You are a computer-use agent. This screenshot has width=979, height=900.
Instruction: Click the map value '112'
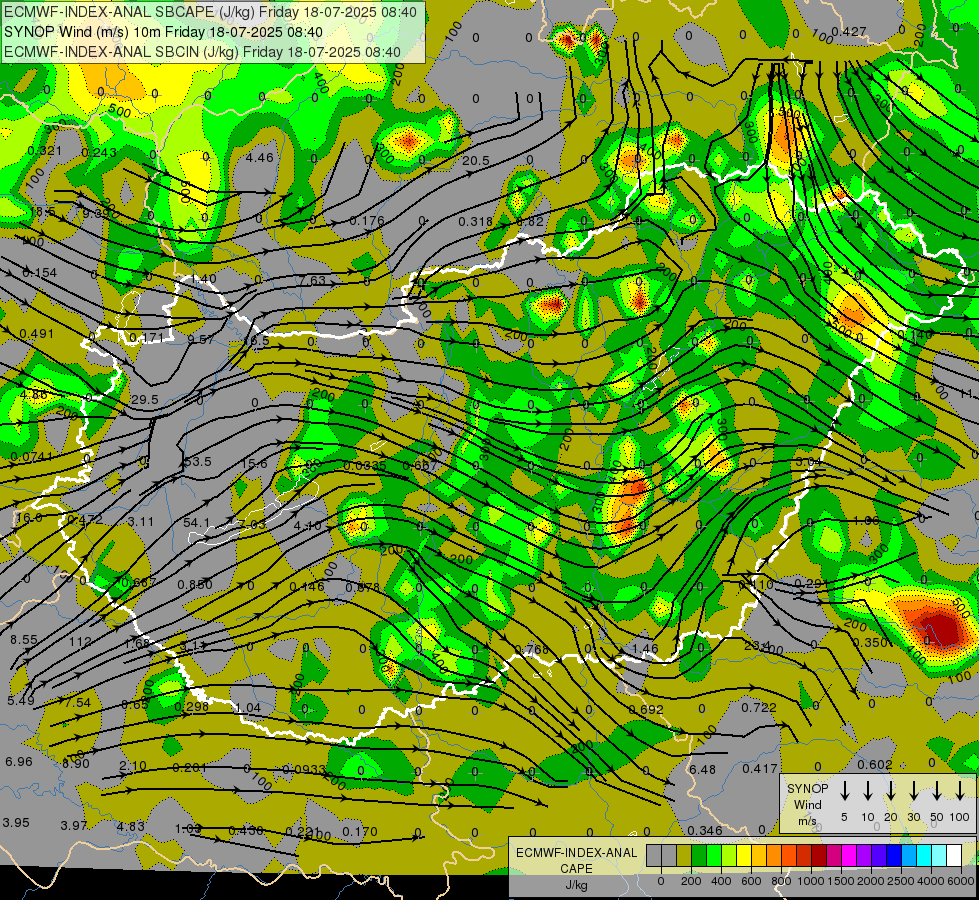pos(81,641)
